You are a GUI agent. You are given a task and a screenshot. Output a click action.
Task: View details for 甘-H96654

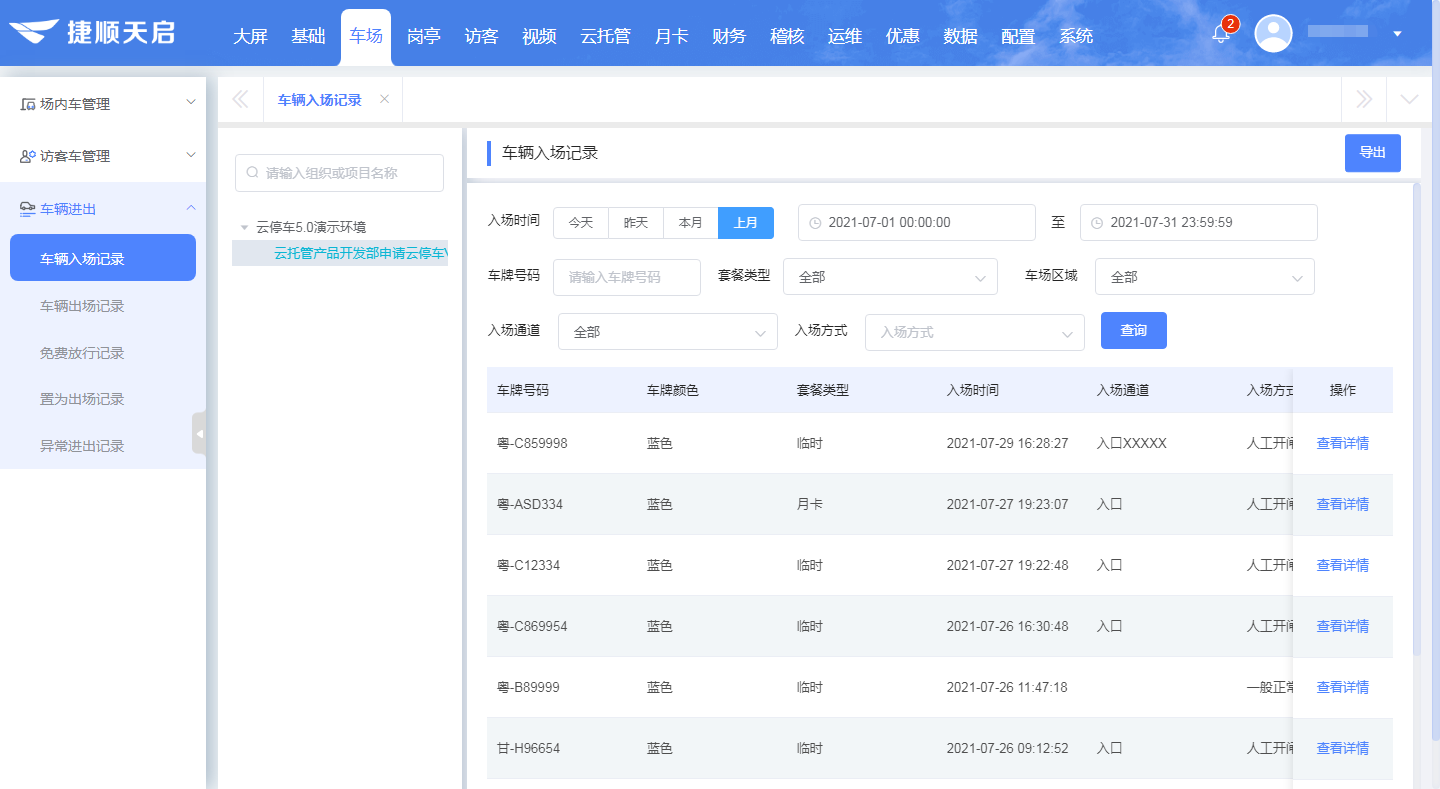(1343, 748)
